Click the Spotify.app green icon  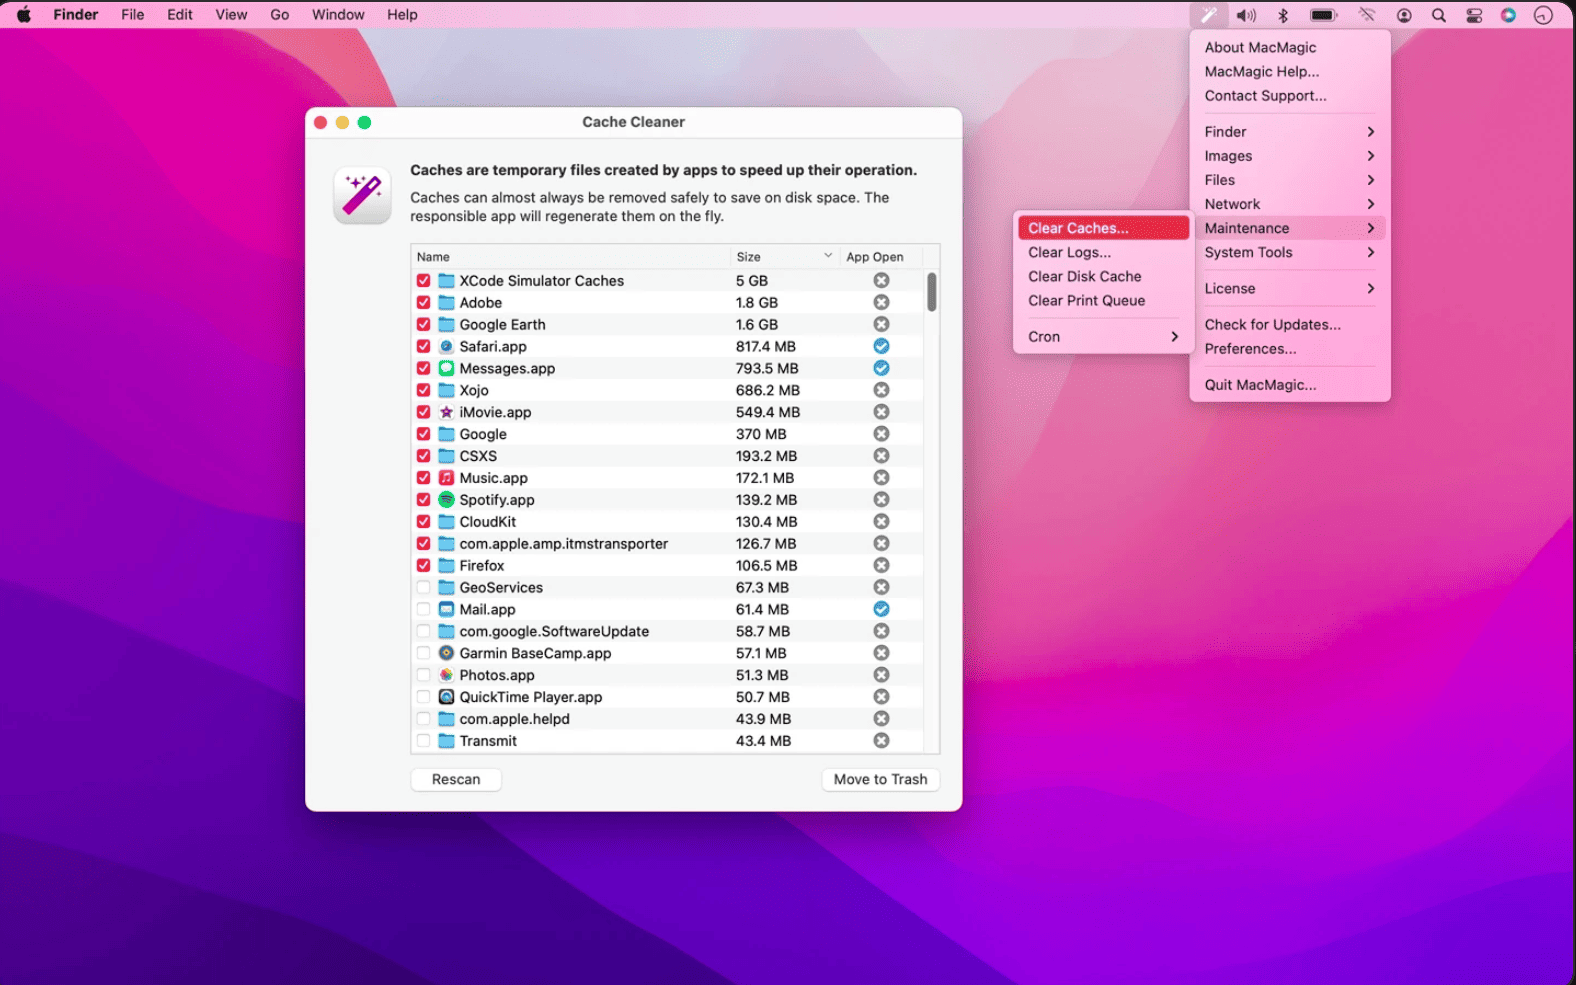pyautogui.click(x=446, y=500)
